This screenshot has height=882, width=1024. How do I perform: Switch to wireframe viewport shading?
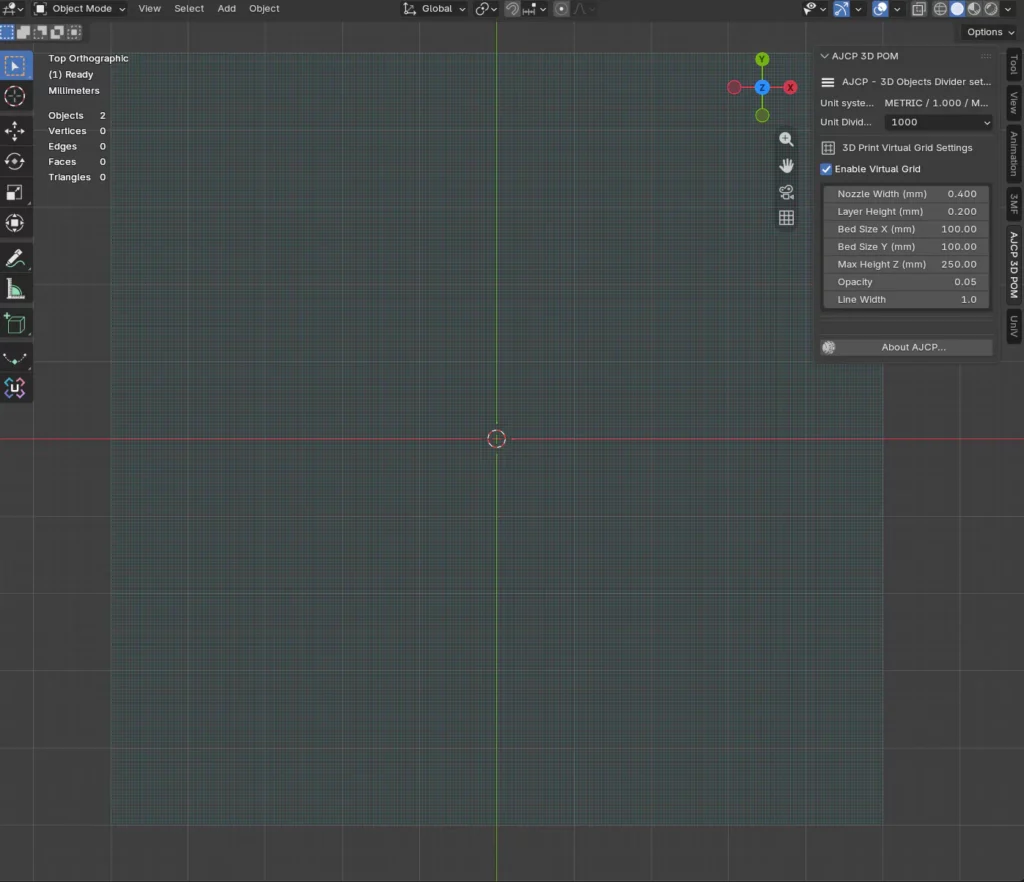click(x=940, y=8)
